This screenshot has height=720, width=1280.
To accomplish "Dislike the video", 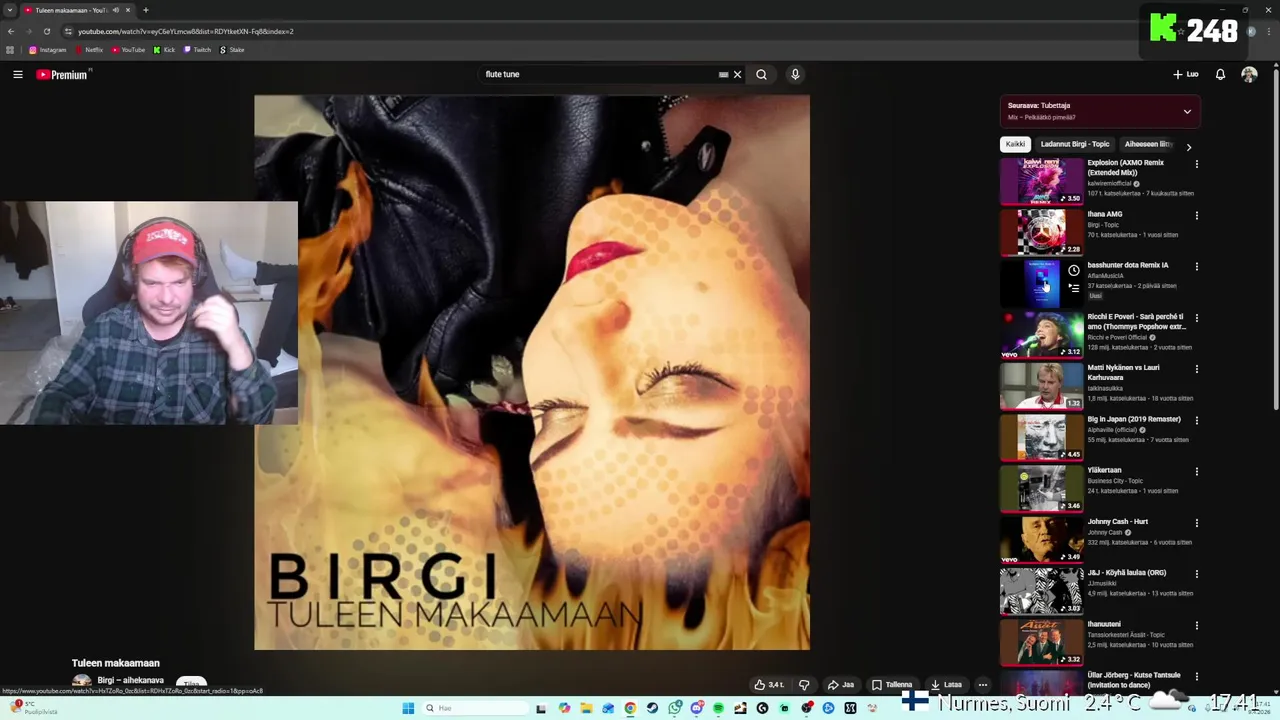I will click(804, 685).
